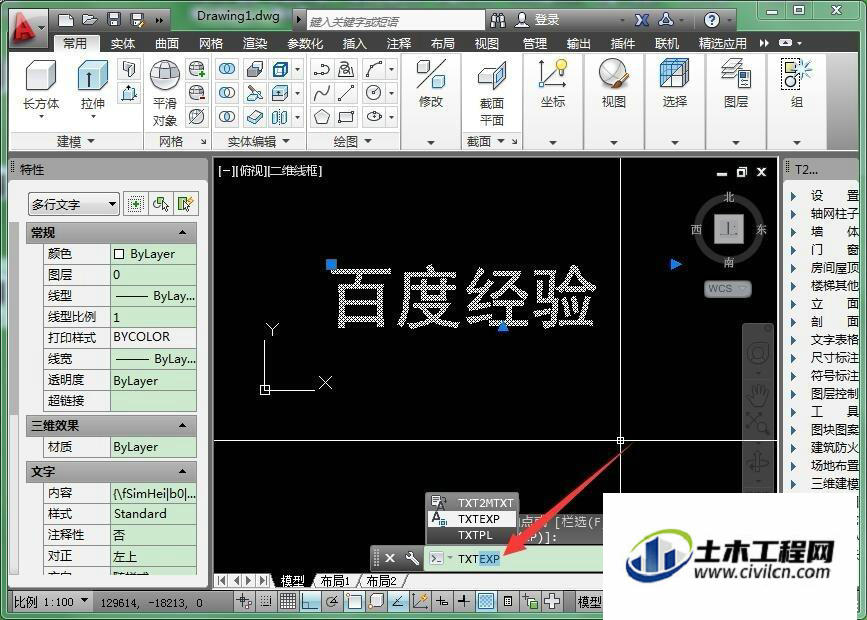
Task: Open the 多行文字 object type dropdown
Action: [x=73, y=205]
